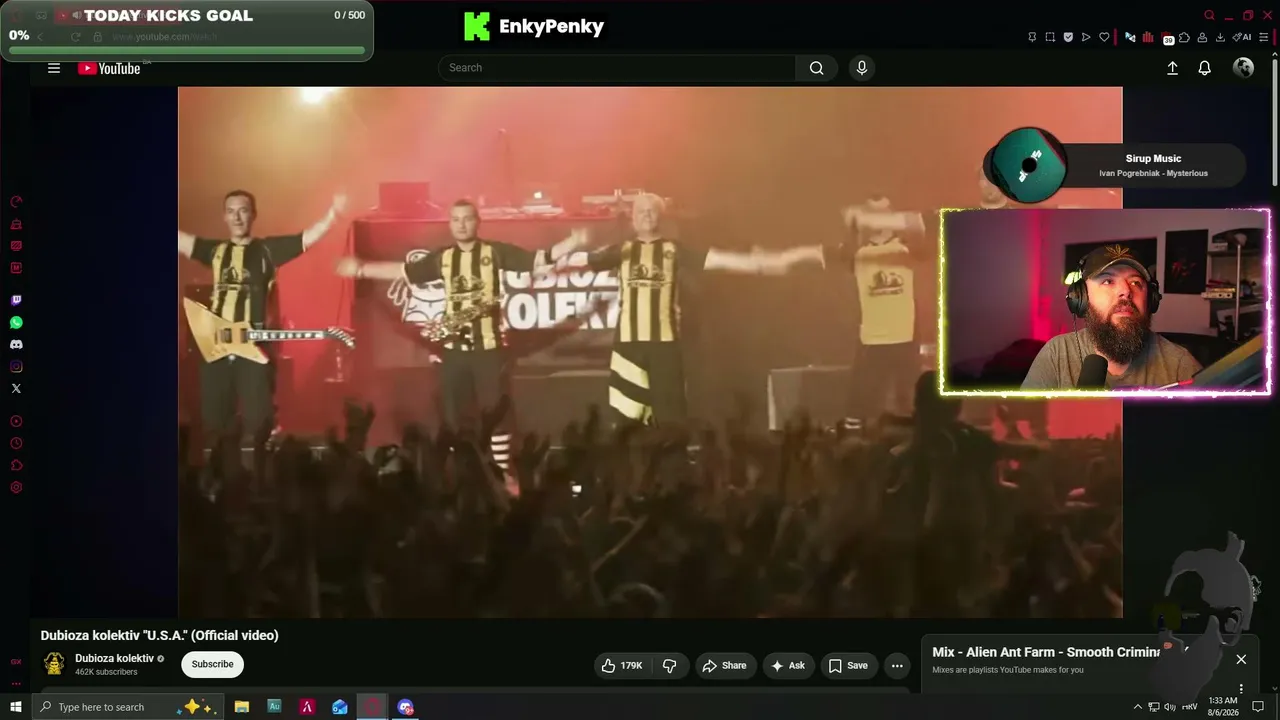The width and height of the screenshot is (1280, 720).
Task: Show hidden system tray icons chevron
Action: click(1137, 707)
